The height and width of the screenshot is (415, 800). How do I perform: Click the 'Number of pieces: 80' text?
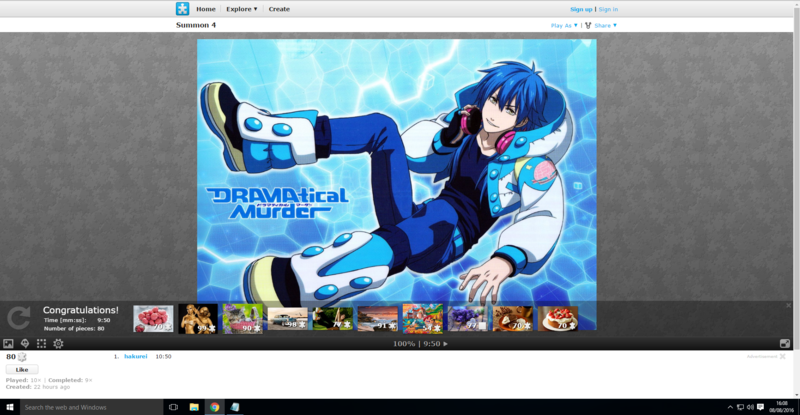click(x=74, y=328)
